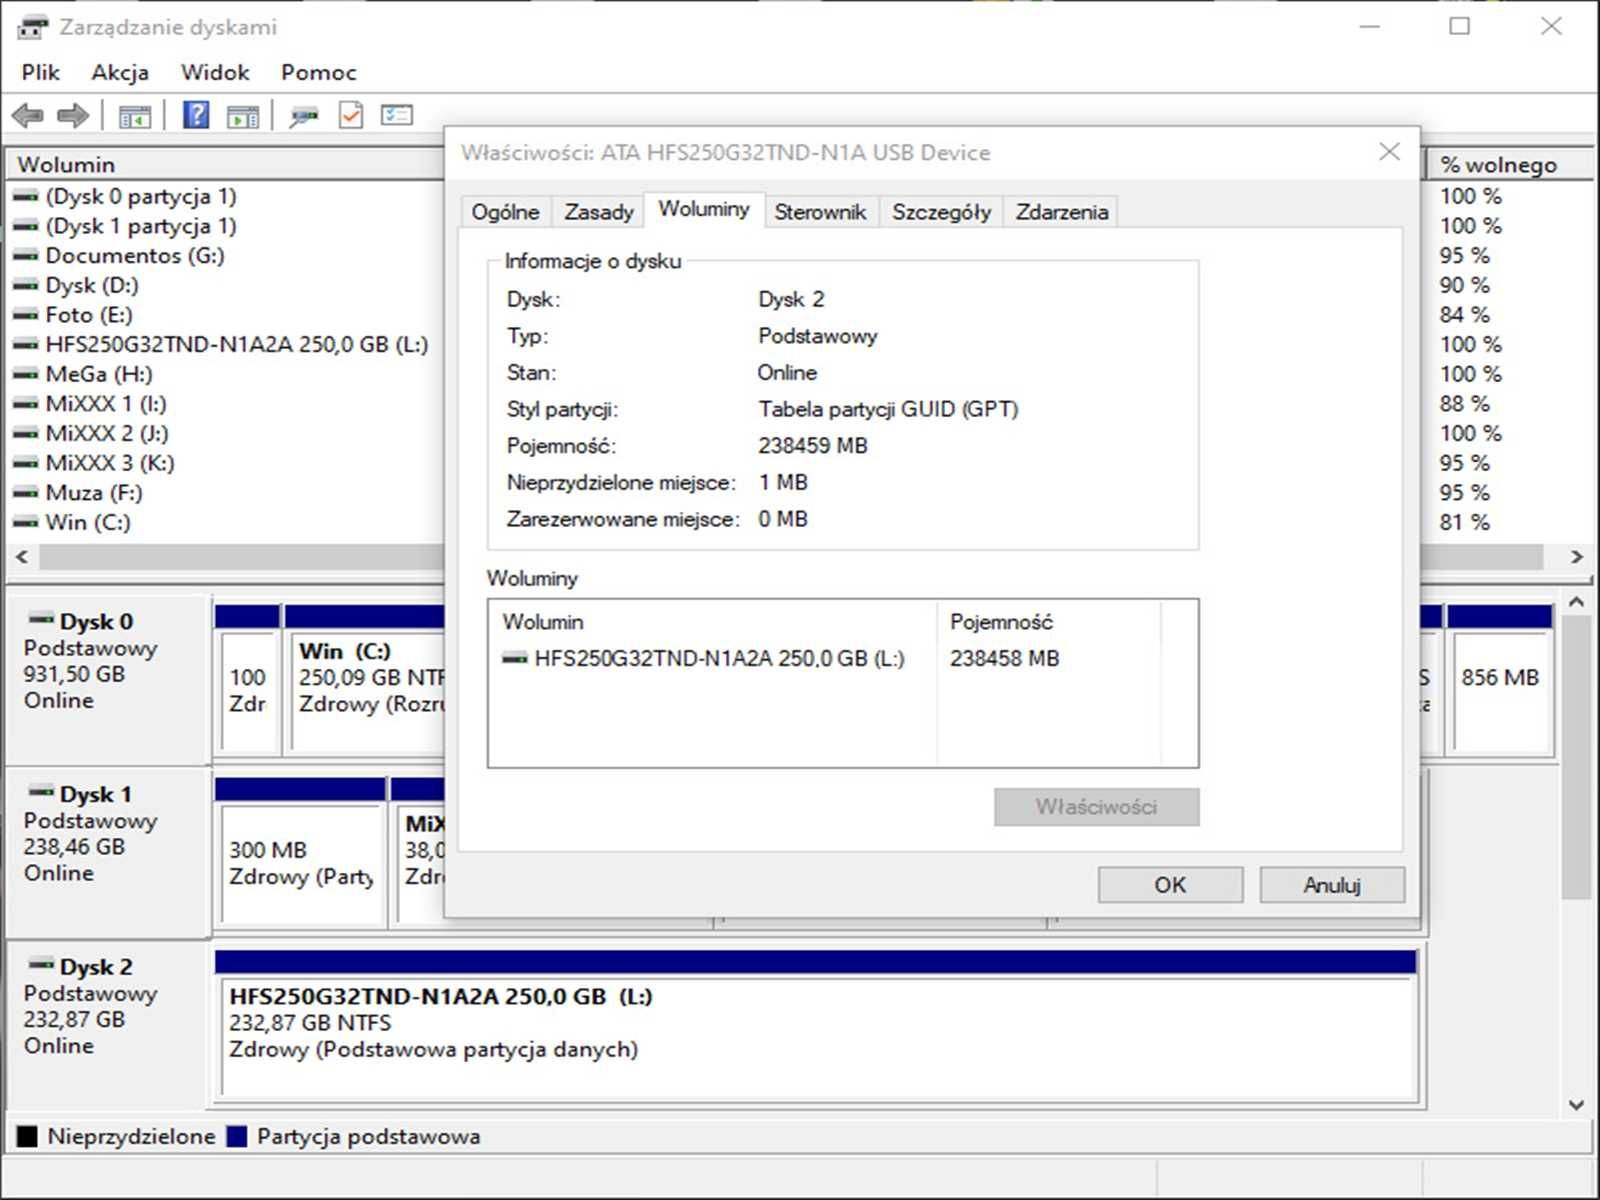Click vertical scrollbar up arrow in disk pane
Viewport: 1600px width, 1200px height.
1577,602
